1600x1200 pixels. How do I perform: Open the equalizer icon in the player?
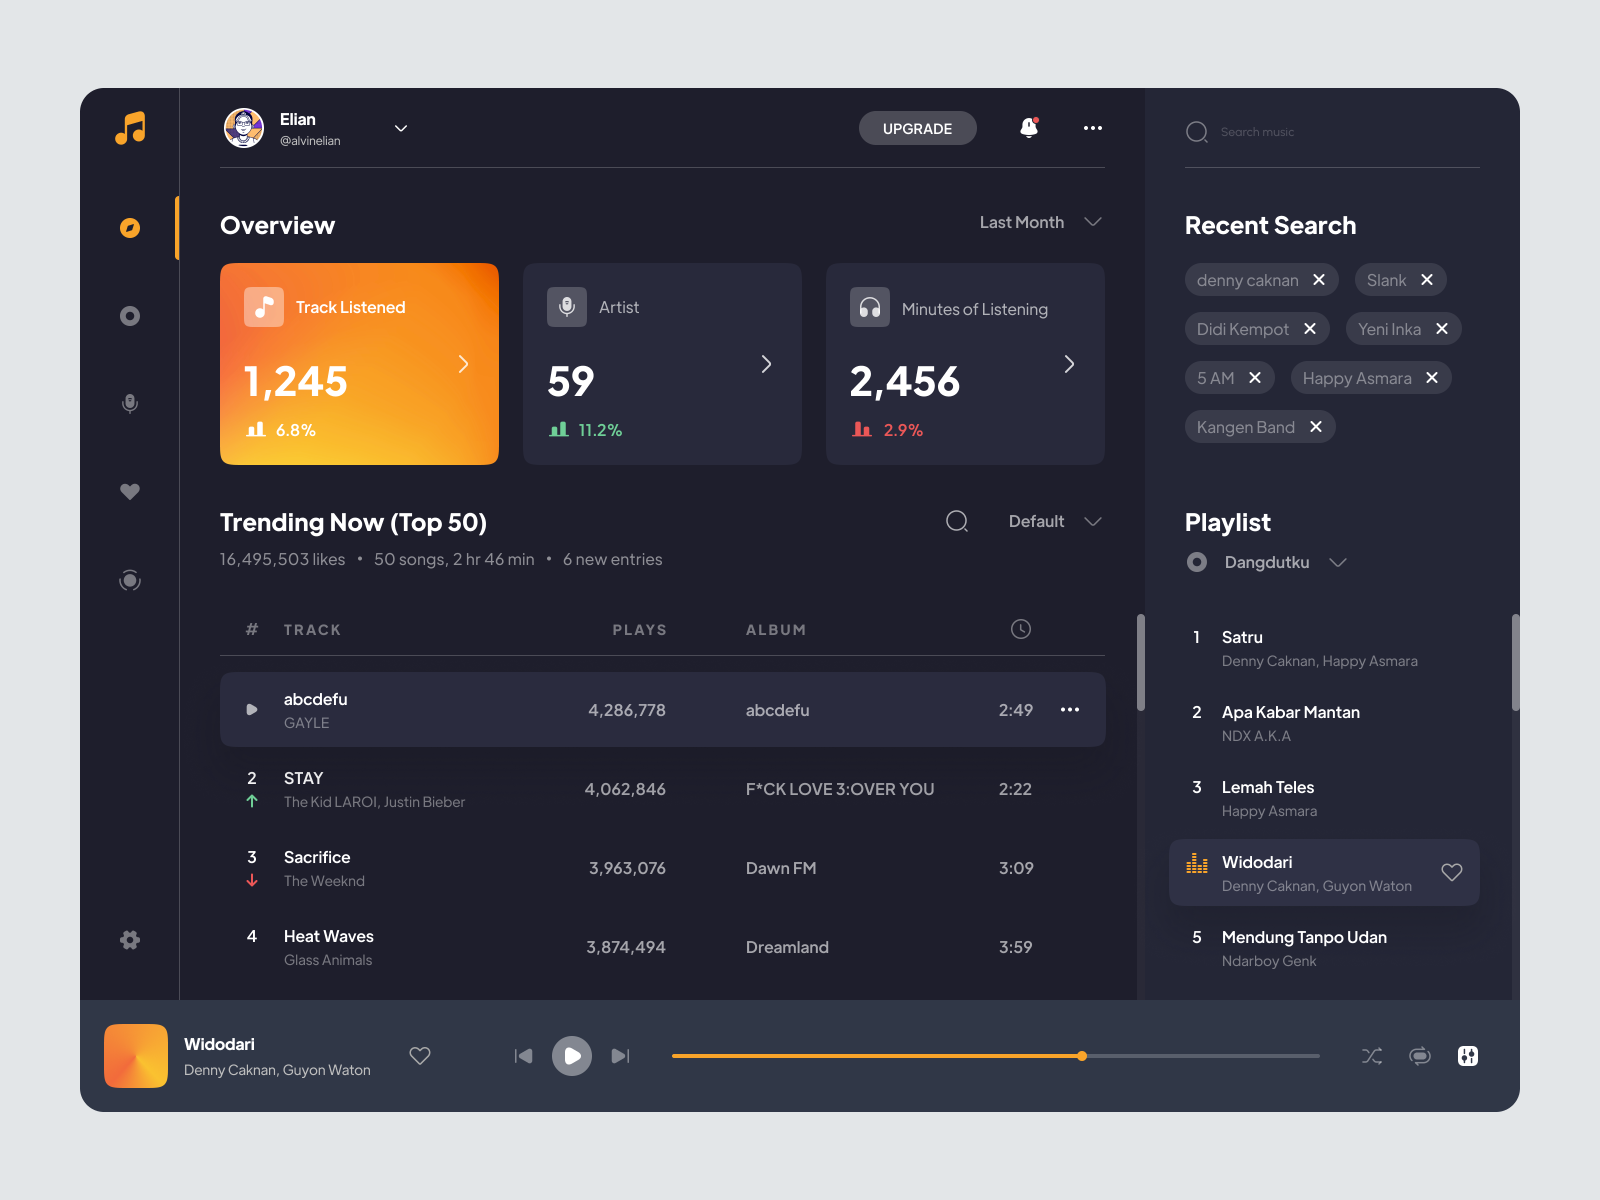click(x=1467, y=1056)
